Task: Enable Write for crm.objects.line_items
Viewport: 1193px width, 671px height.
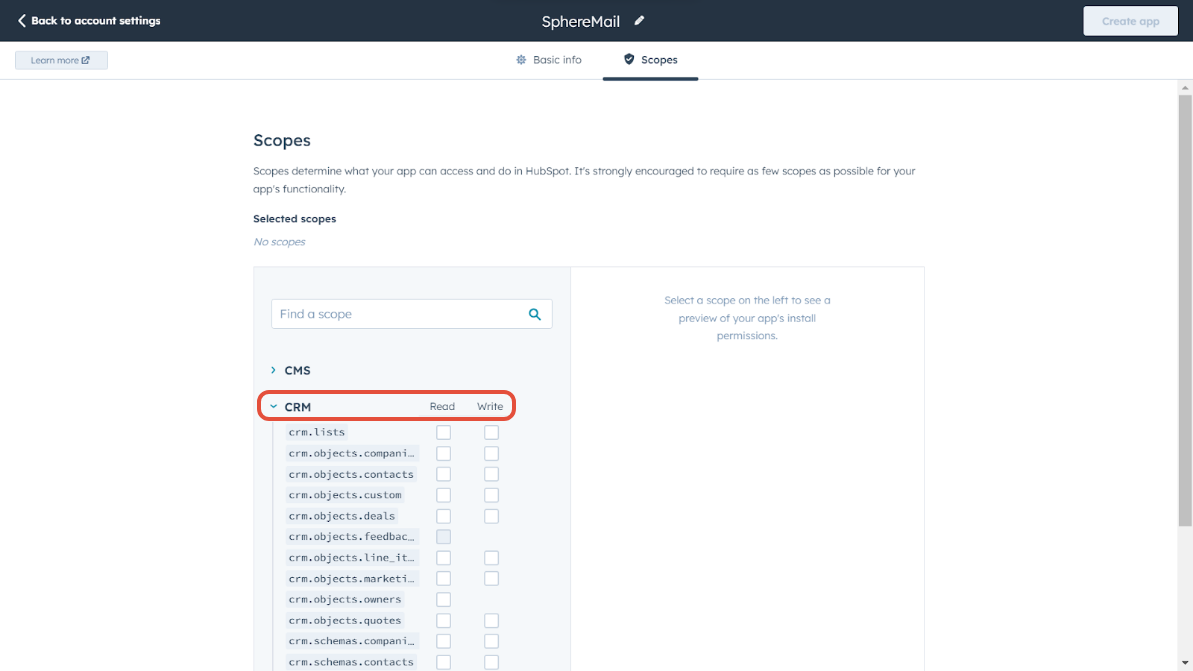Action: point(492,558)
